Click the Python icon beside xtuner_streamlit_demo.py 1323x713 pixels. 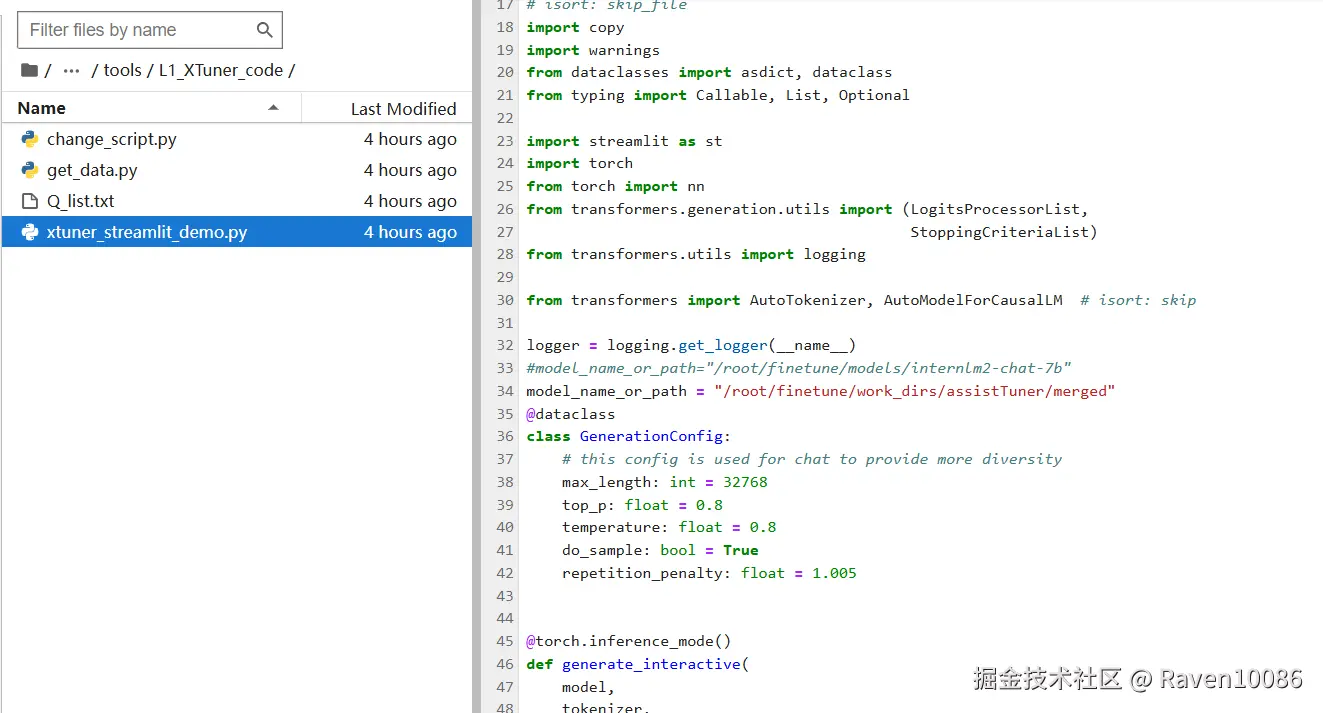30,232
